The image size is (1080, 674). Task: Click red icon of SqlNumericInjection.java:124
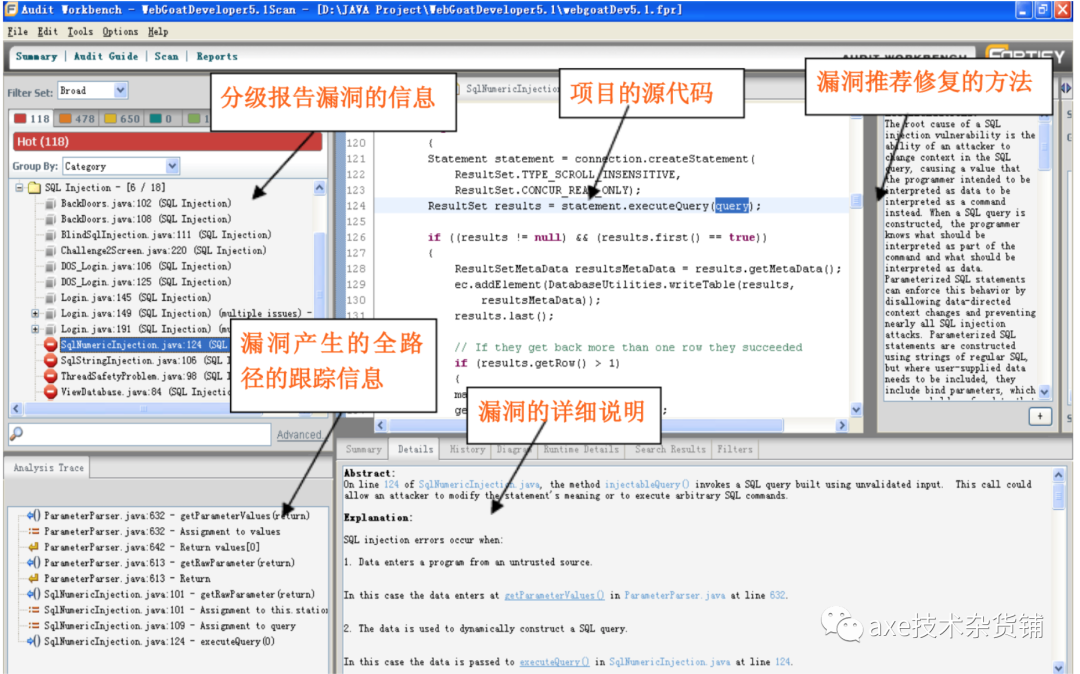coord(50,344)
